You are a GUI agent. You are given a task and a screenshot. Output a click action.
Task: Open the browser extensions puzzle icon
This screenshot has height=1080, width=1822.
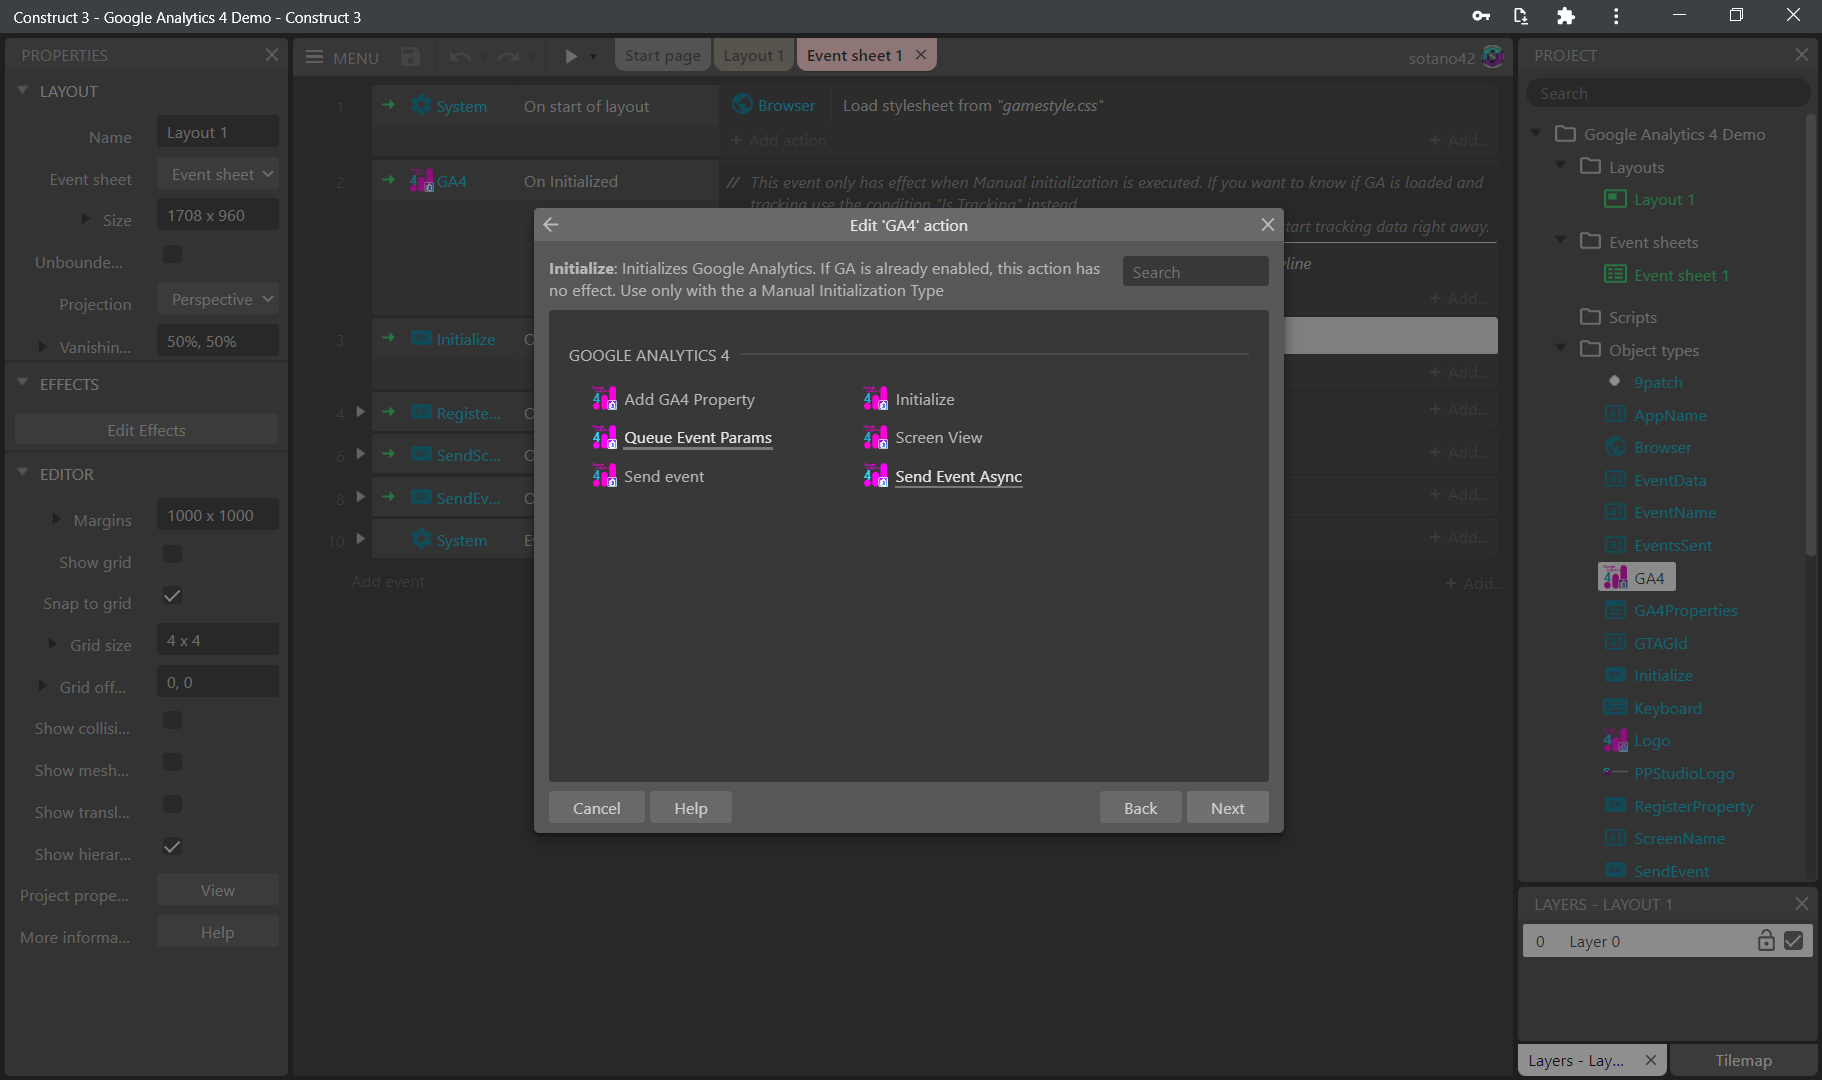point(1566,16)
